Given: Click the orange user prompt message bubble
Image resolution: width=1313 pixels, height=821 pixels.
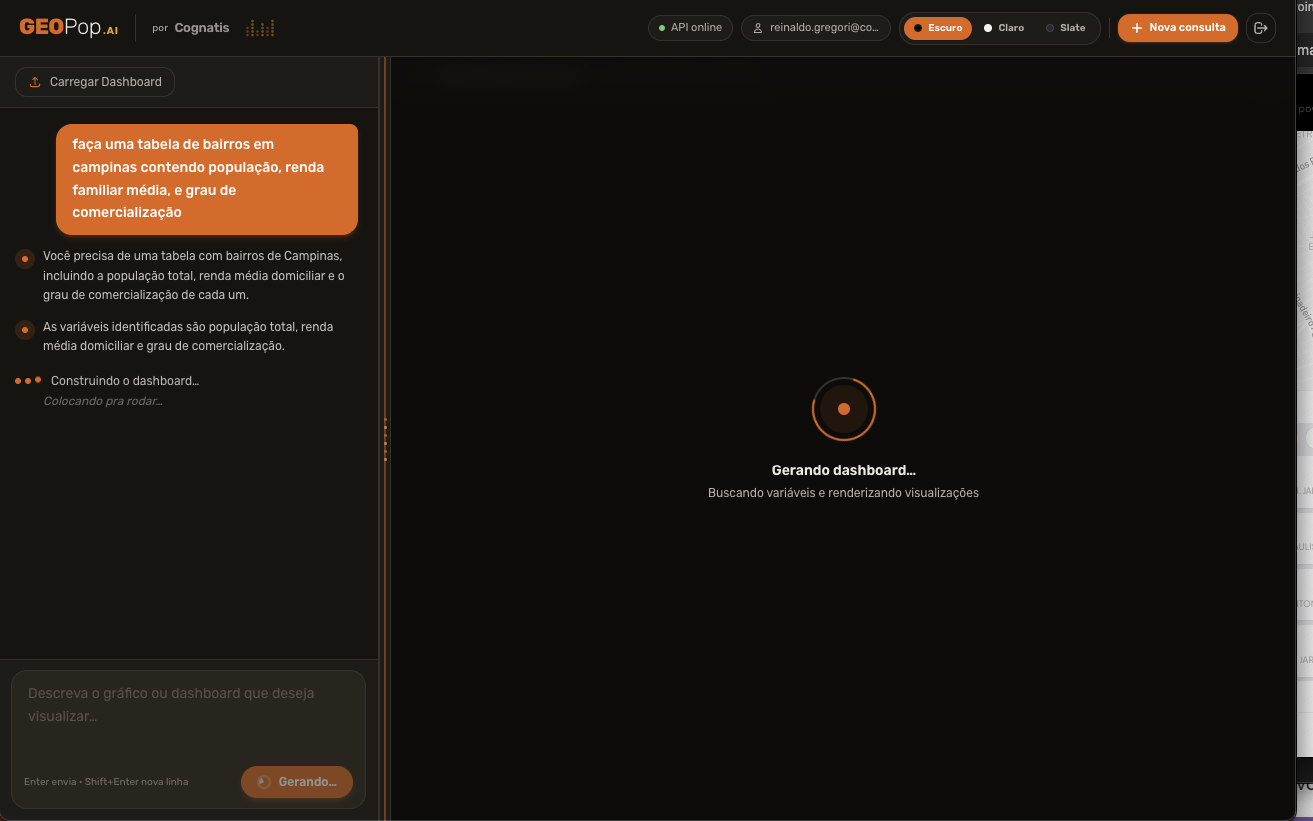Looking at the screenshot, I should (207, 179).
